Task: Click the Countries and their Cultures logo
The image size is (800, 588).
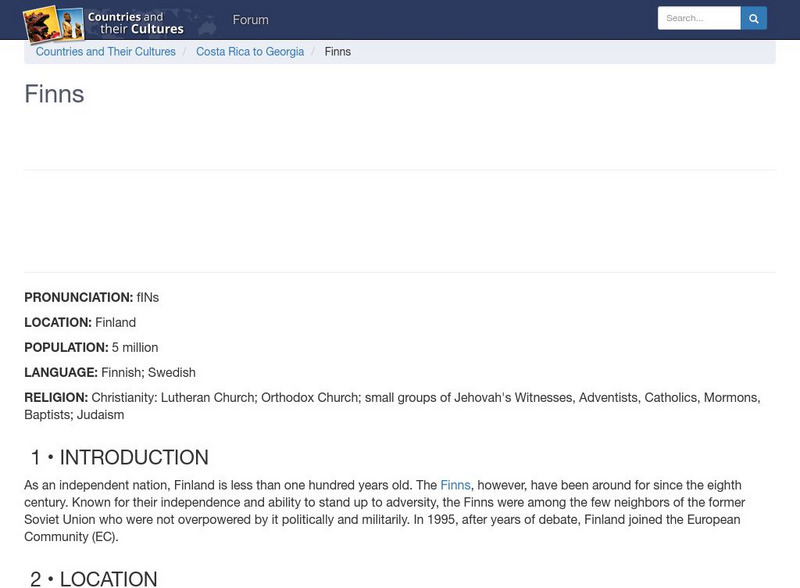Action: (104, 22)
